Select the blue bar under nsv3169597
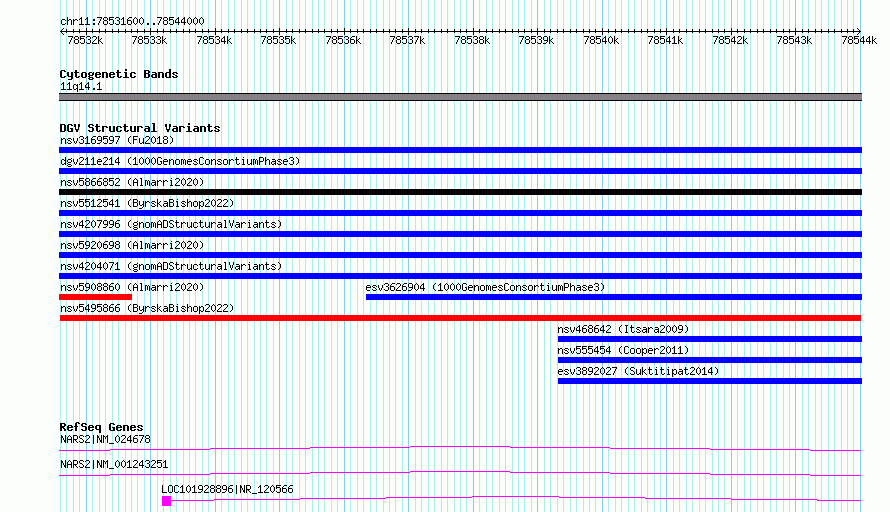The image size is (890, 512). point(460,150)
